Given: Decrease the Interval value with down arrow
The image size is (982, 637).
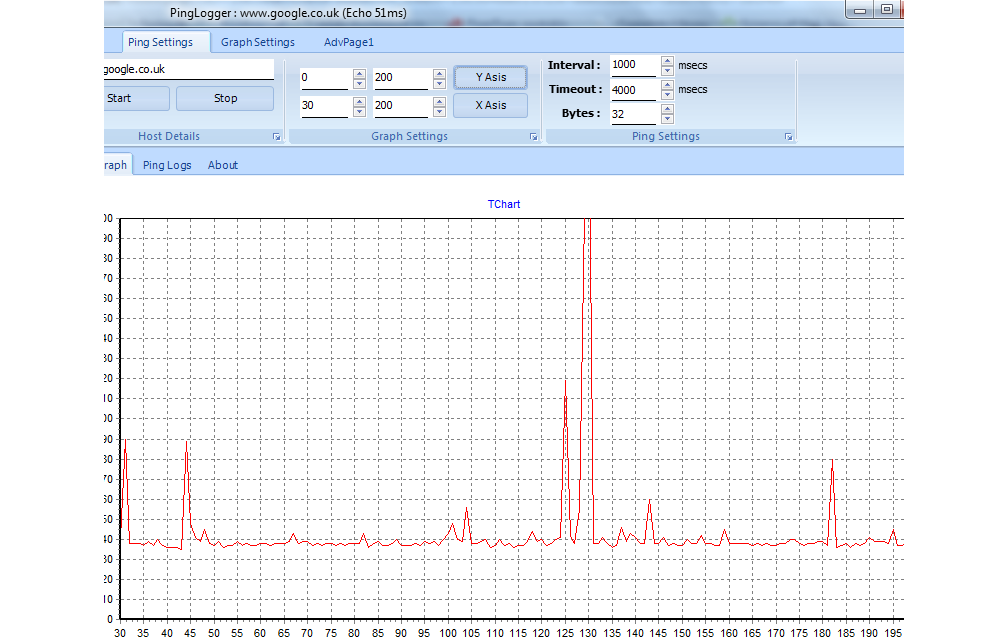Looking at the screenshot, I should click(x=668, y=70).
